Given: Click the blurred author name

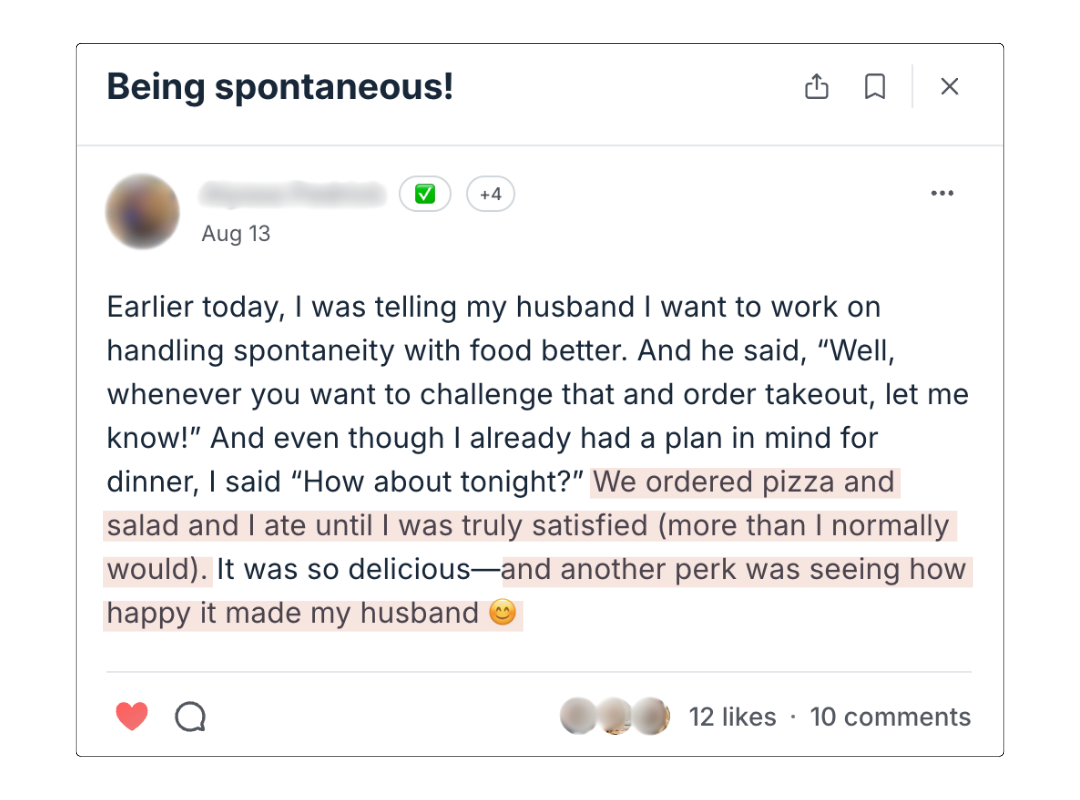Looking at the screenshot, I should 292,194.
